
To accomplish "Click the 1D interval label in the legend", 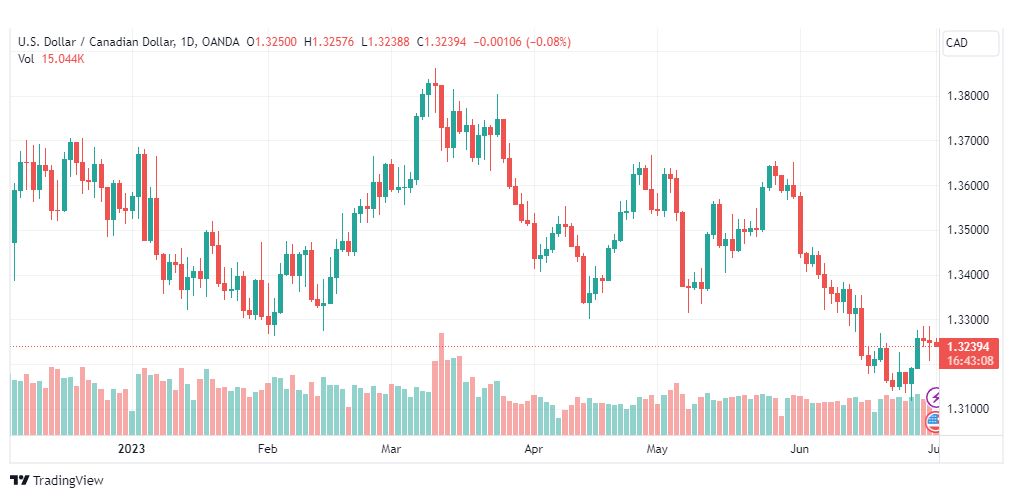I will pos(187,42).
